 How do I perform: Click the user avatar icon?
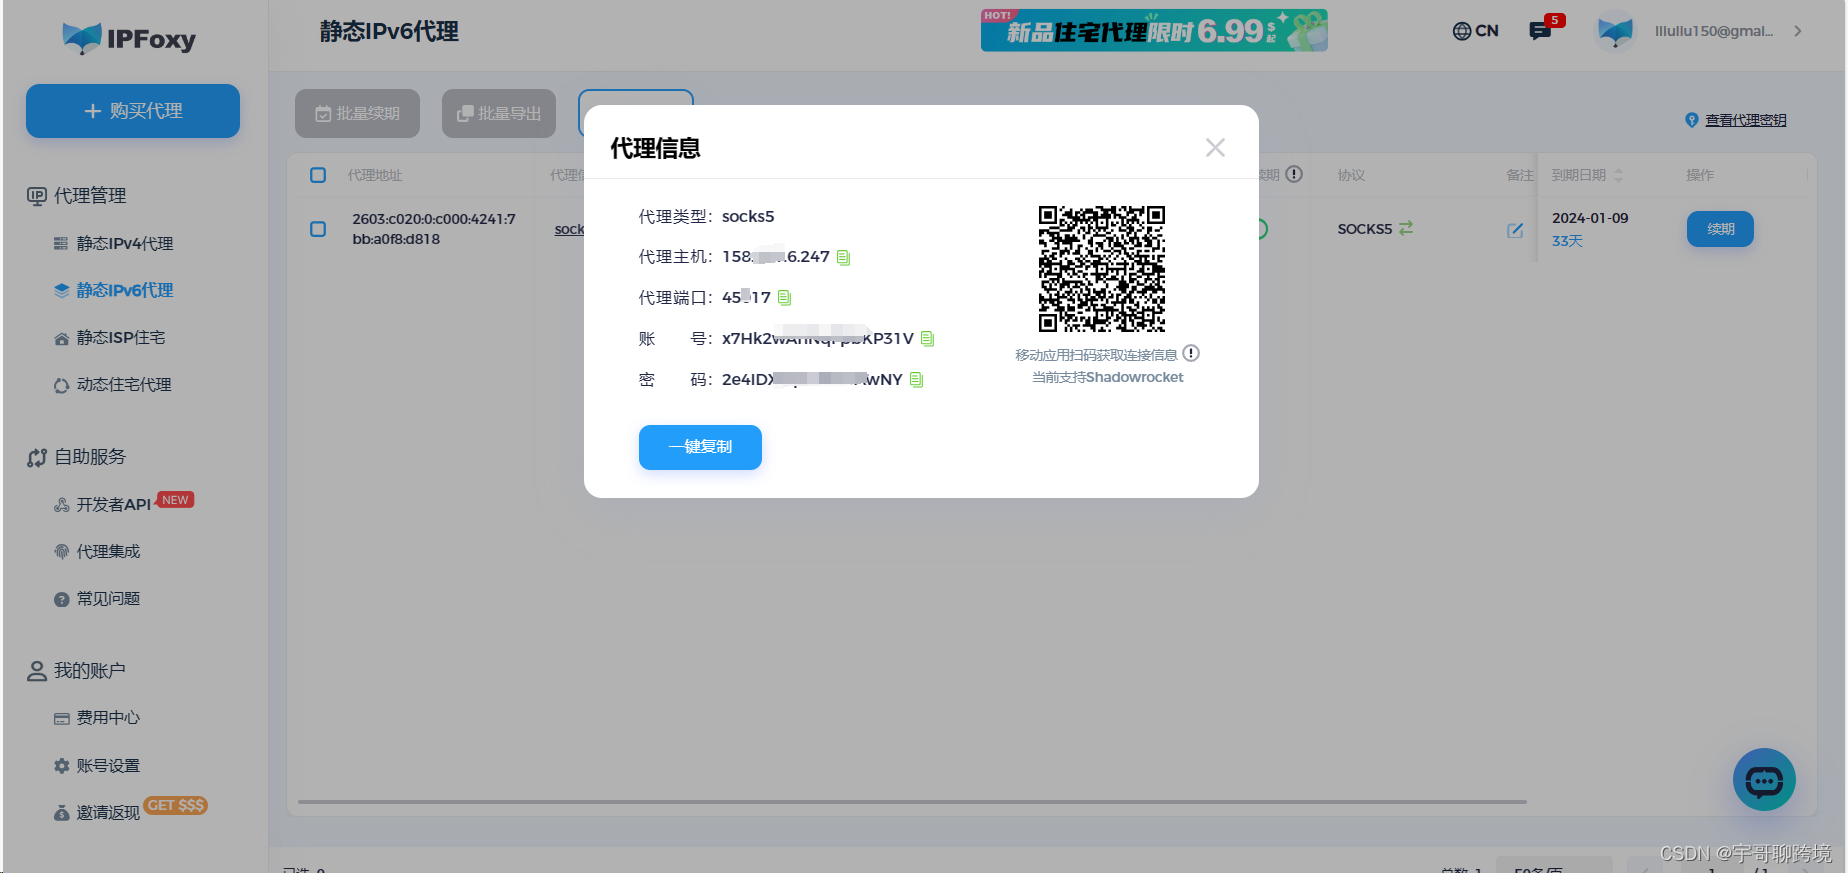(1615, 31)
